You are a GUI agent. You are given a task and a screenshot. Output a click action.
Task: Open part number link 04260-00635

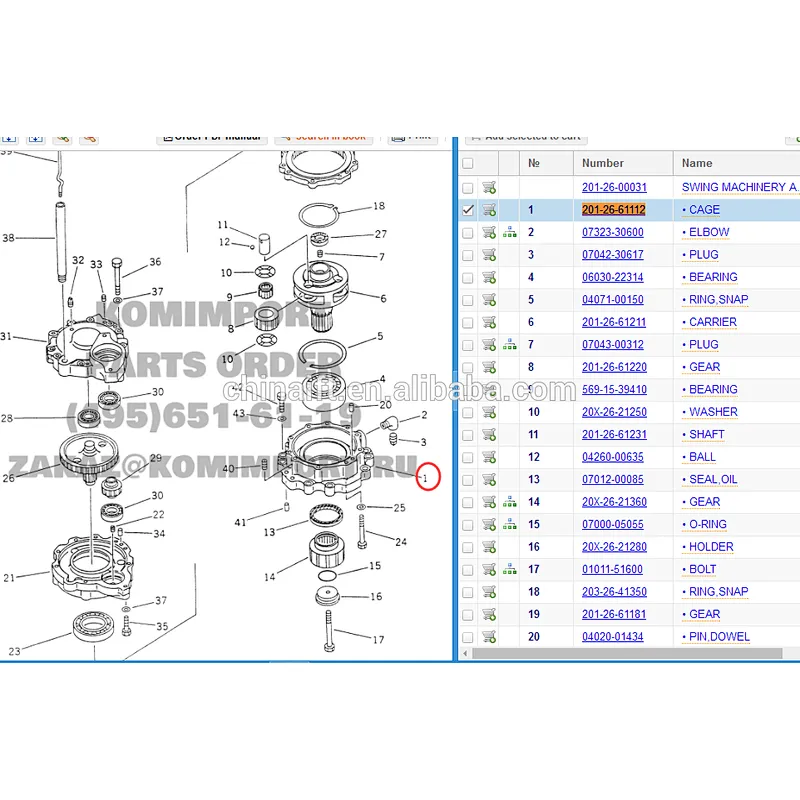coord(612,457)
